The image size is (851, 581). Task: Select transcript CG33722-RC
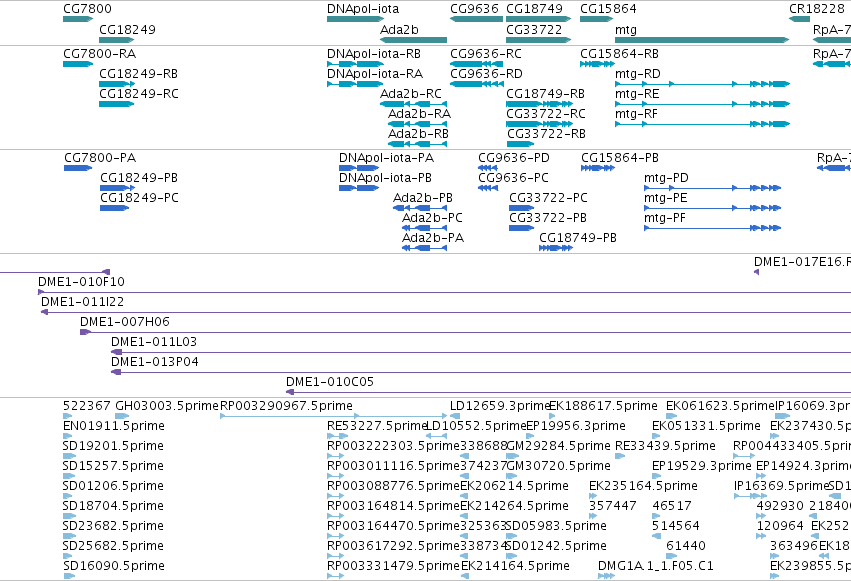(546, 114)
